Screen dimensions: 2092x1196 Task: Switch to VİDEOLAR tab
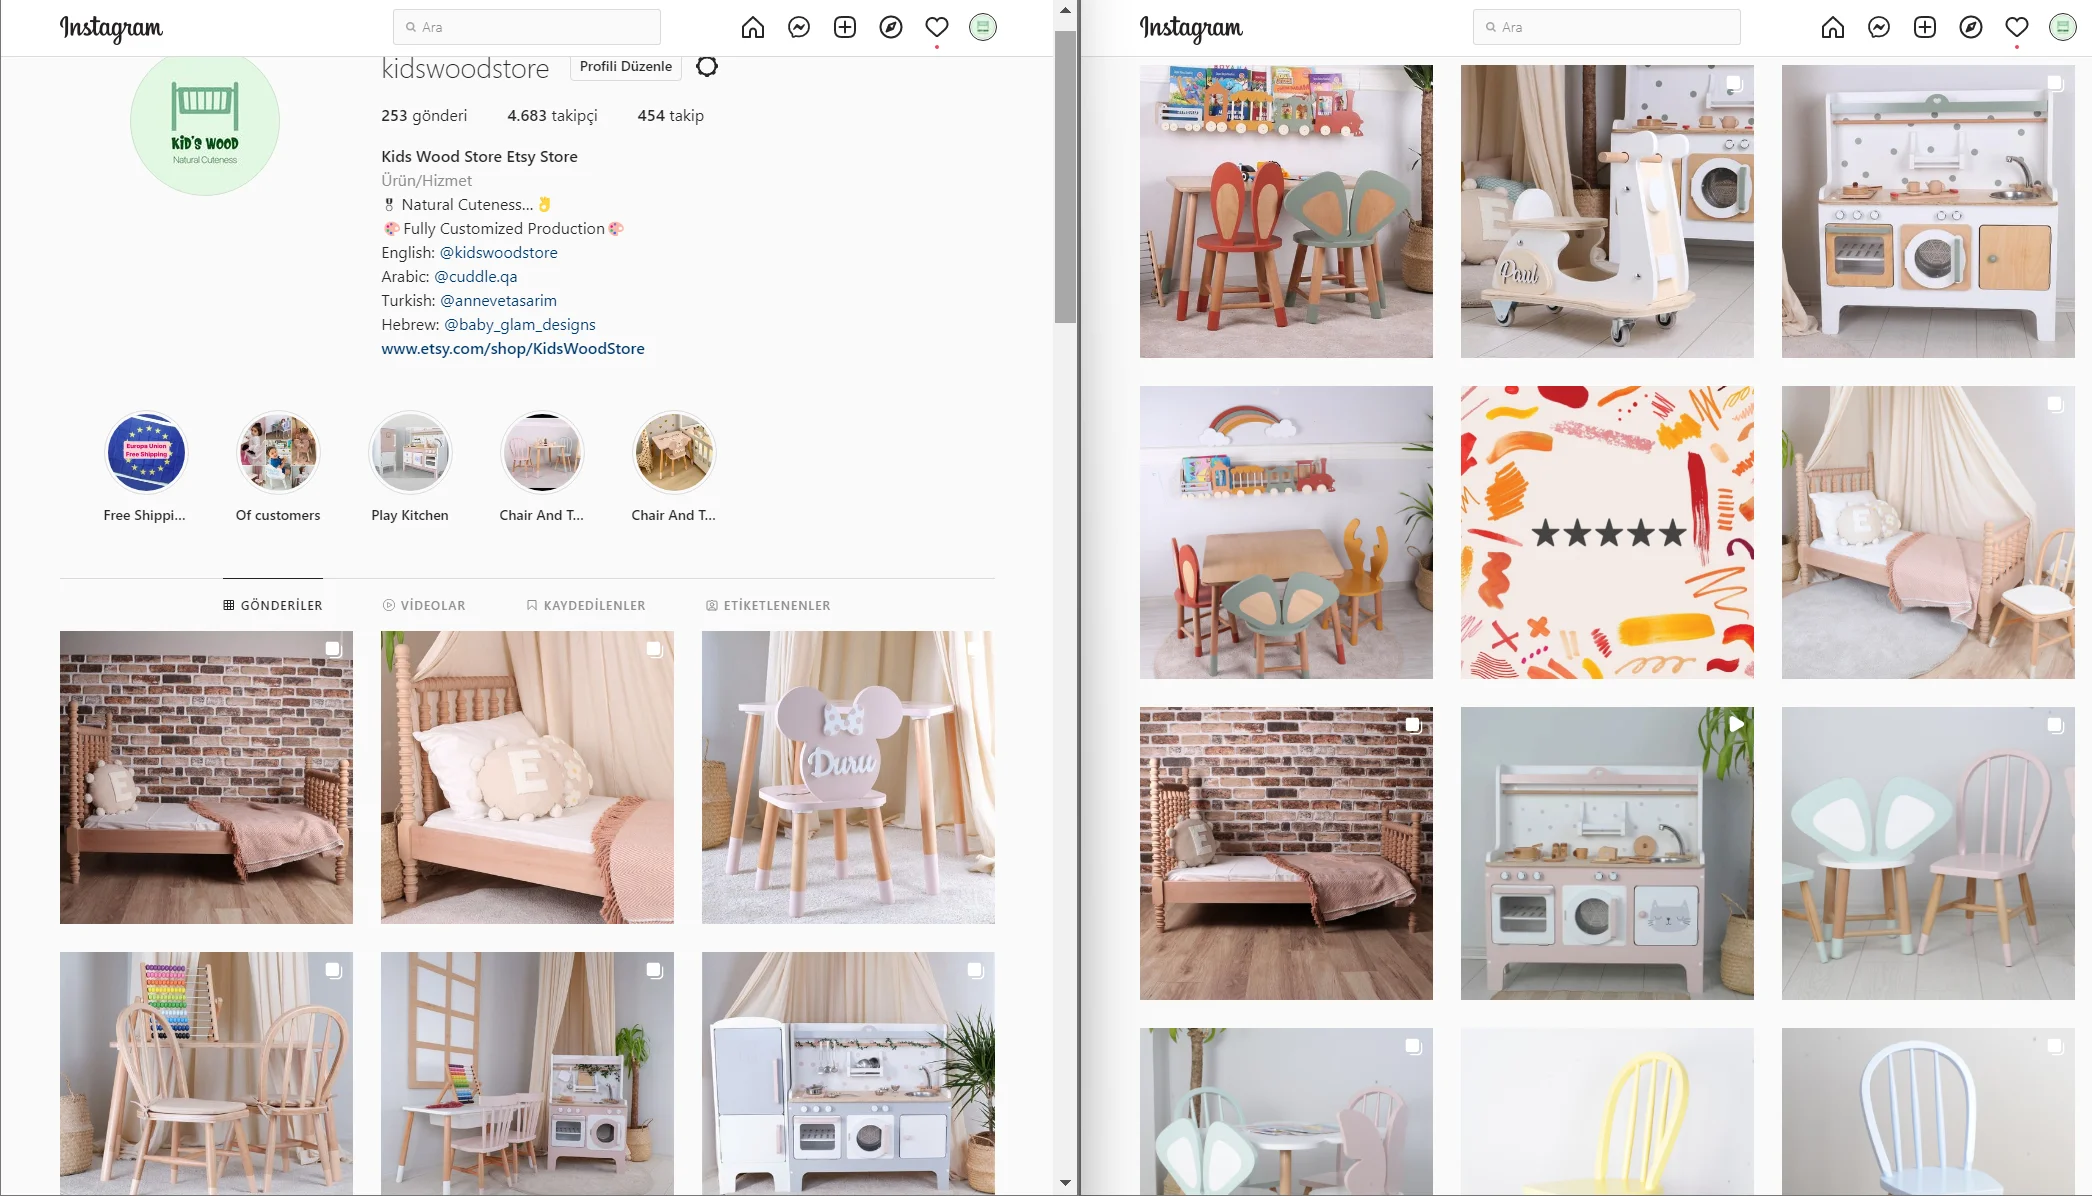pyautogui.click(x=424, y=605)
